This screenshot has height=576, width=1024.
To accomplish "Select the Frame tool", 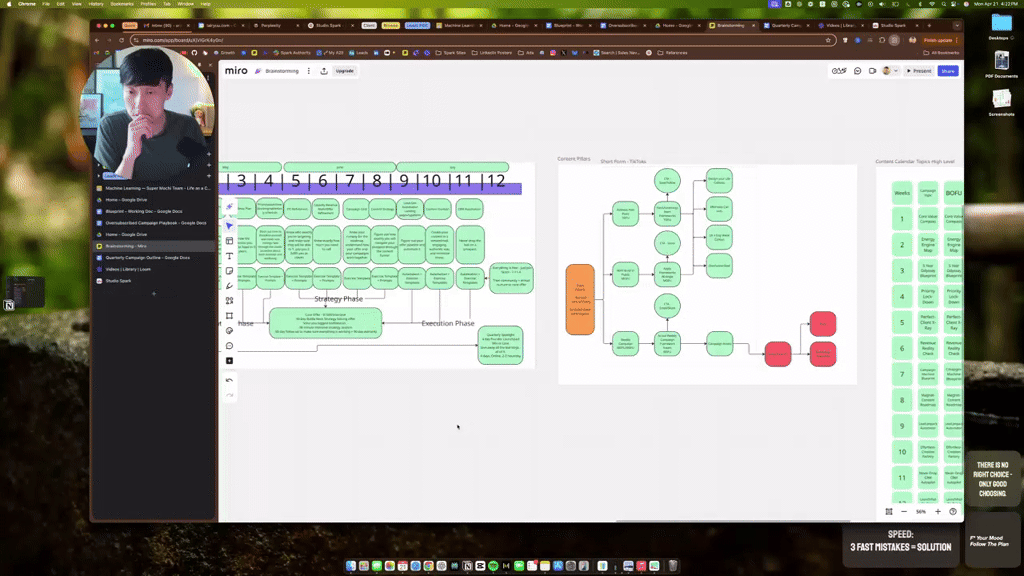I will 229,315.
